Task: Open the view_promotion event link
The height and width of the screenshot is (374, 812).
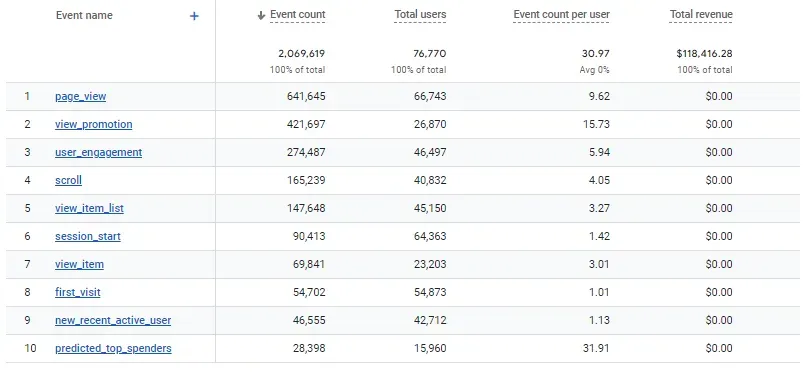Action: 94,124
